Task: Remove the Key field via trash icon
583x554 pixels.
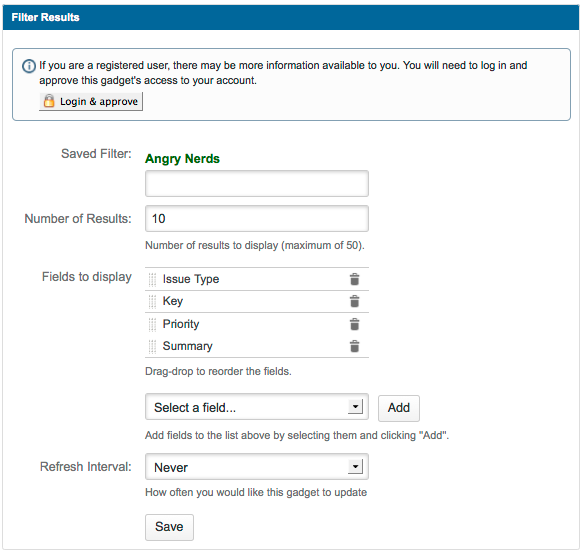Action: coord(355,301)
